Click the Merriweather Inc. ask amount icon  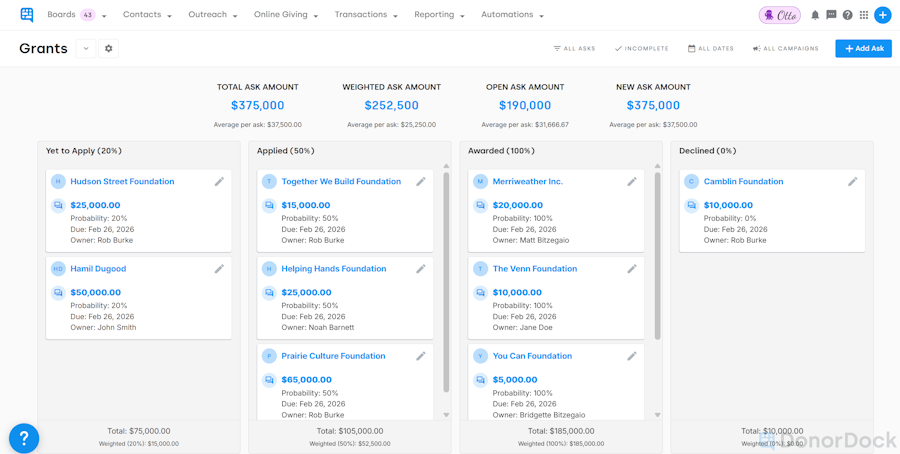480,205
